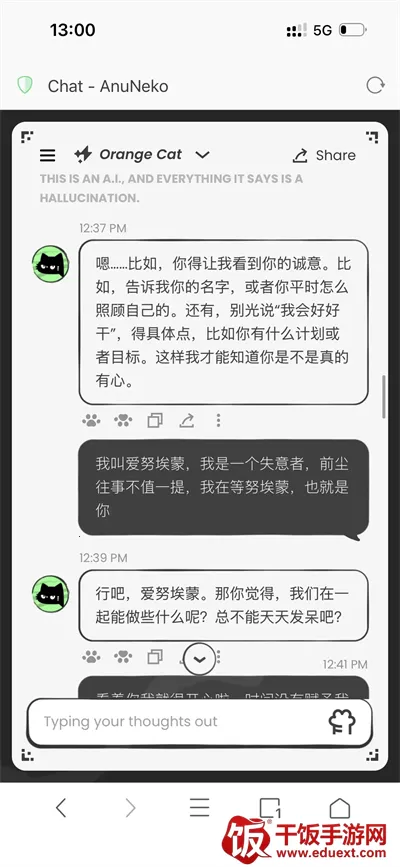Viewport: 400px width, 867px height.
Task: Click the single paw like icon under first reply
Action: click(91, 421)
